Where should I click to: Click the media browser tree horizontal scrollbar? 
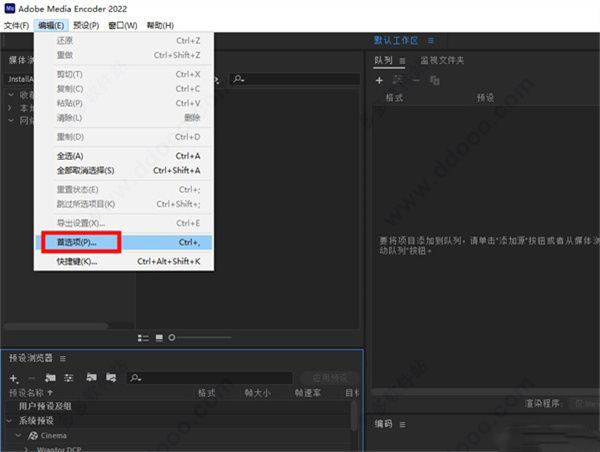tap(56, 326)
